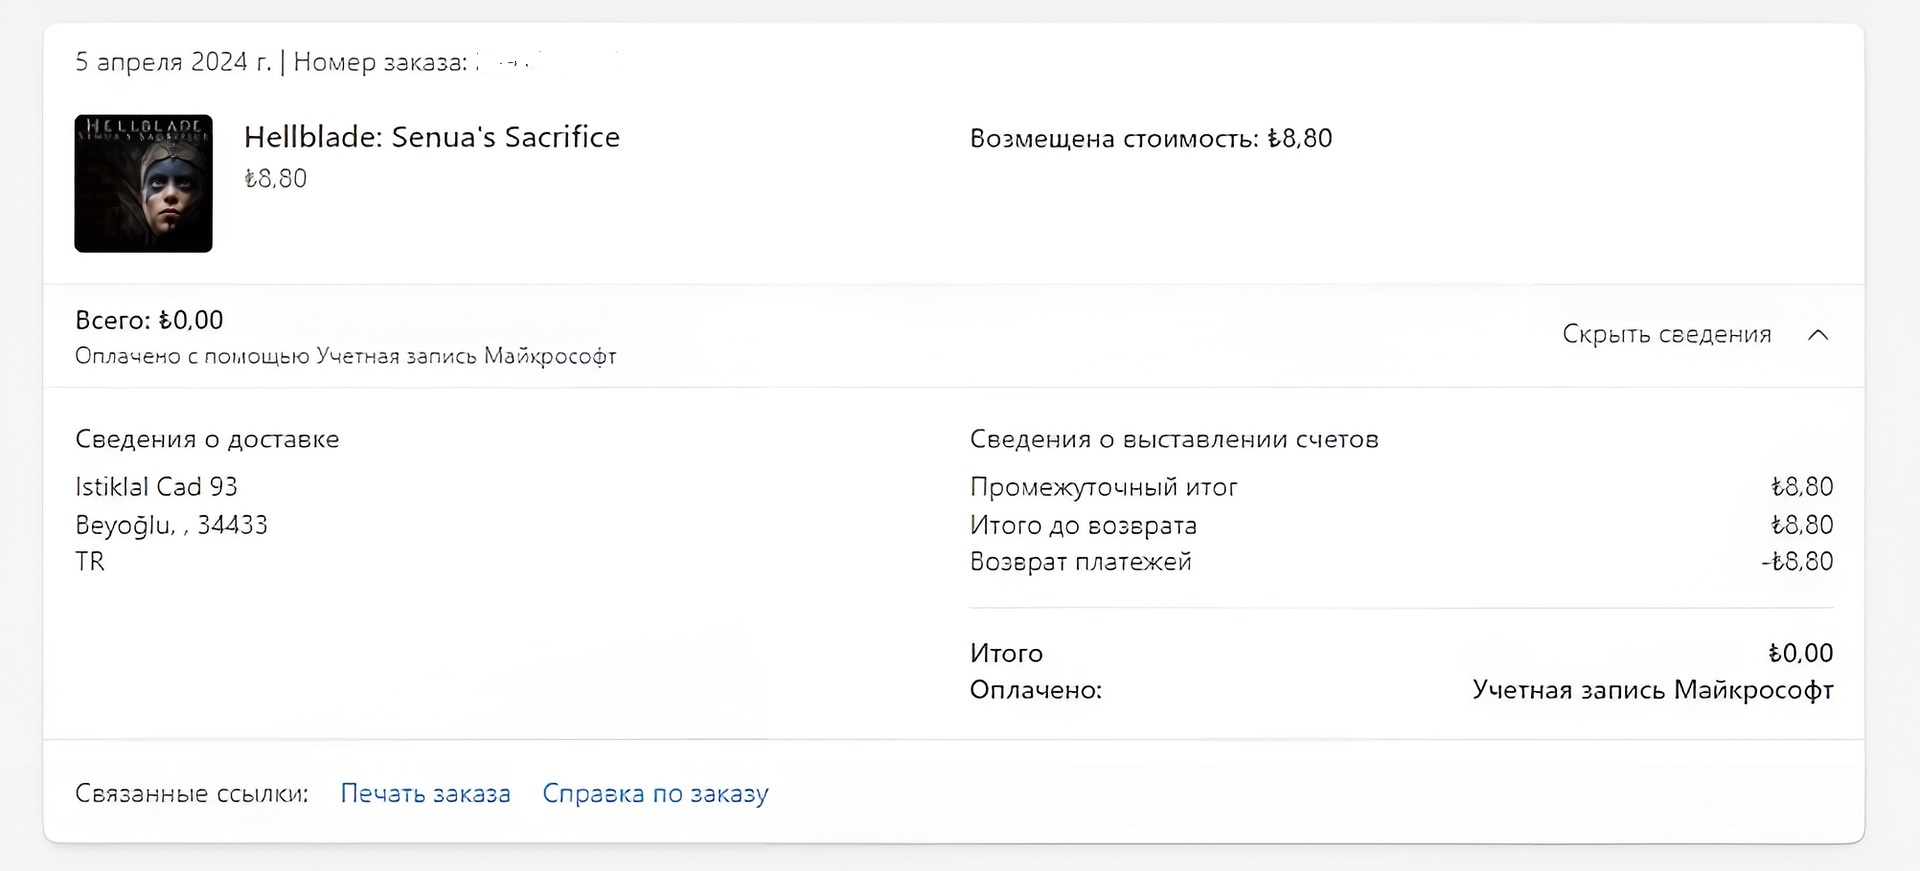Click the 'Сведения о выставлении счетов' heading

click(x=1173, y=439)
